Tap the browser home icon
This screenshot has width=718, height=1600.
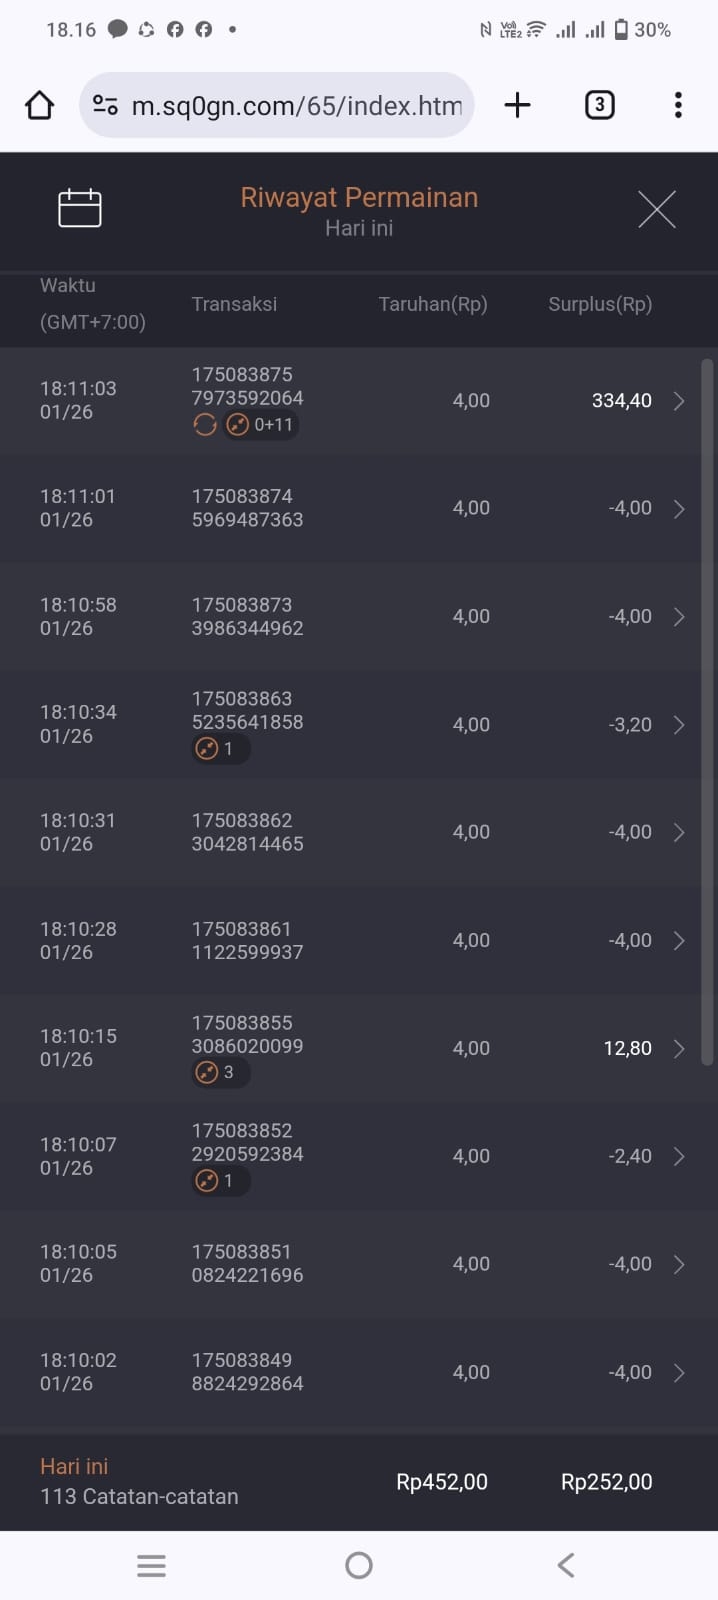[x=39, y=105]
